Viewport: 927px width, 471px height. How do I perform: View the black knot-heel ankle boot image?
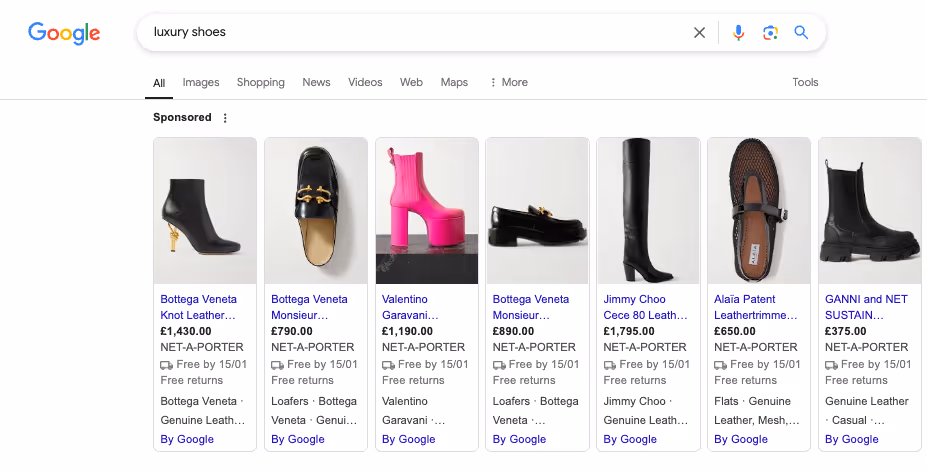205,211
